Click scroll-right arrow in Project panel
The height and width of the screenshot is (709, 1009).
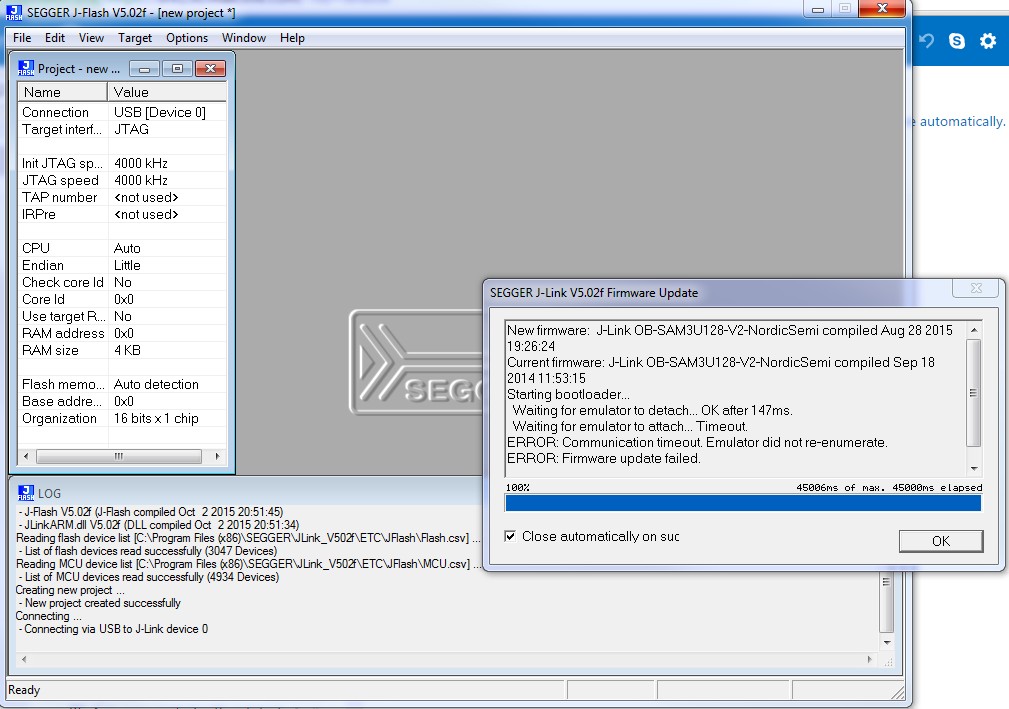pyautogui.click(x=218, y=456)
